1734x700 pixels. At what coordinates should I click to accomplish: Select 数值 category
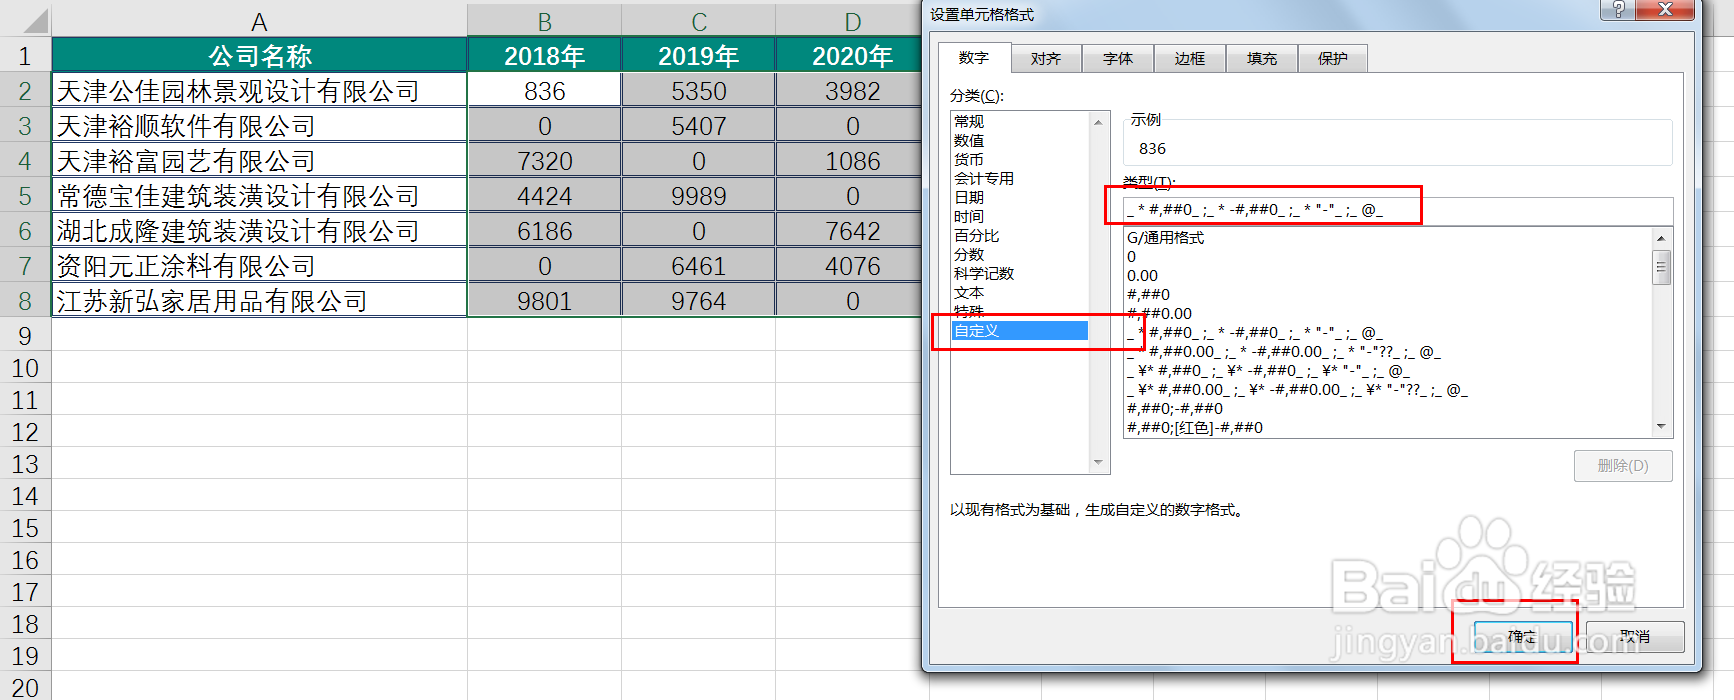[1019, 140]
